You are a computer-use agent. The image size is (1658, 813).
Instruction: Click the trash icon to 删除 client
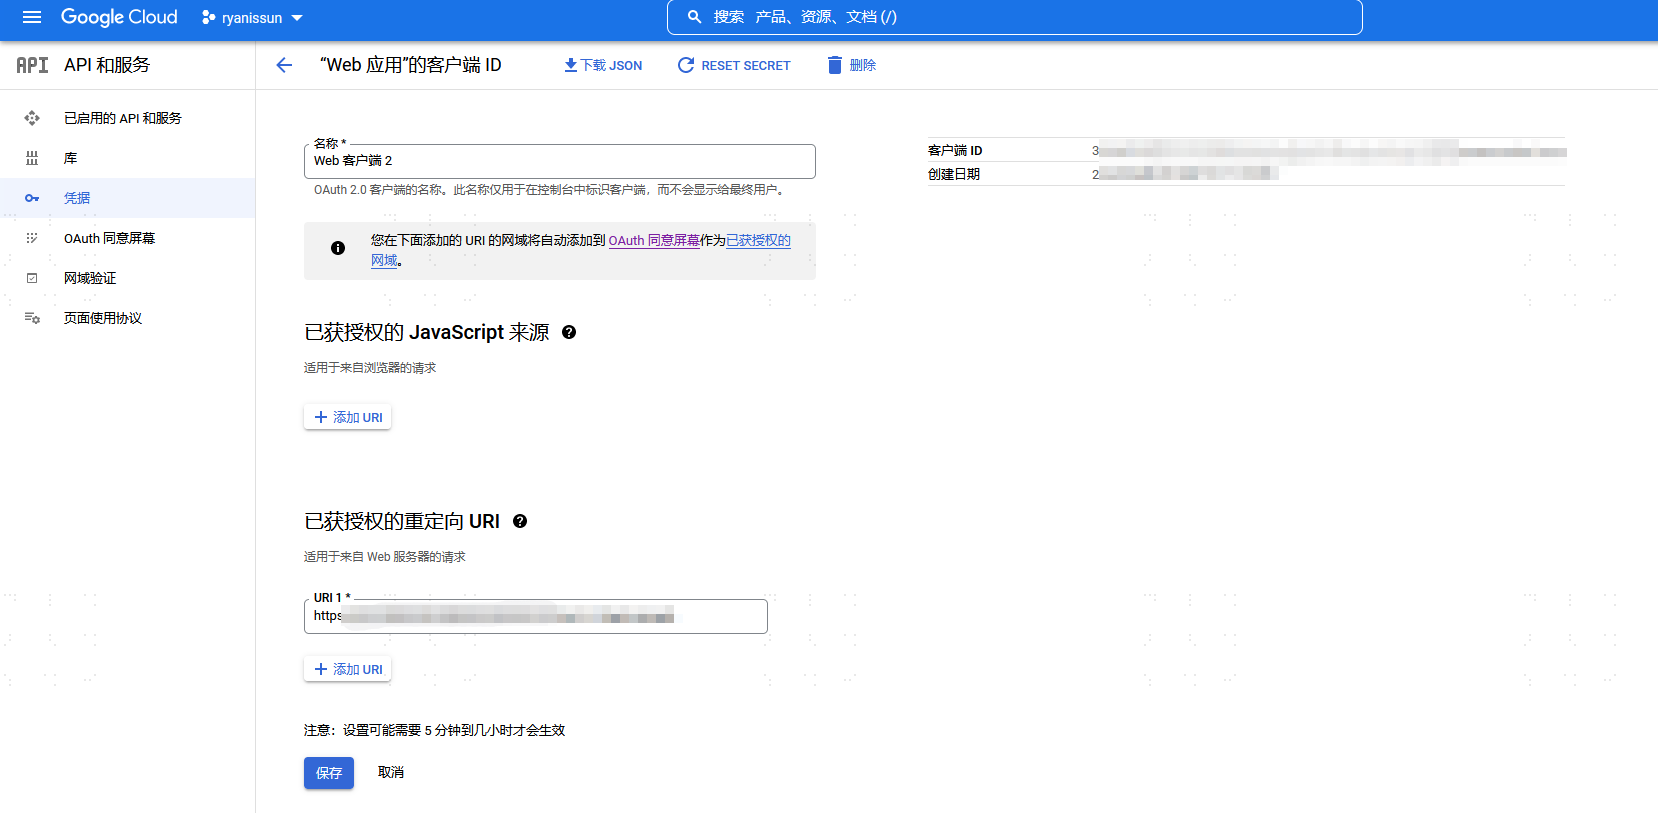pos(835,65)
